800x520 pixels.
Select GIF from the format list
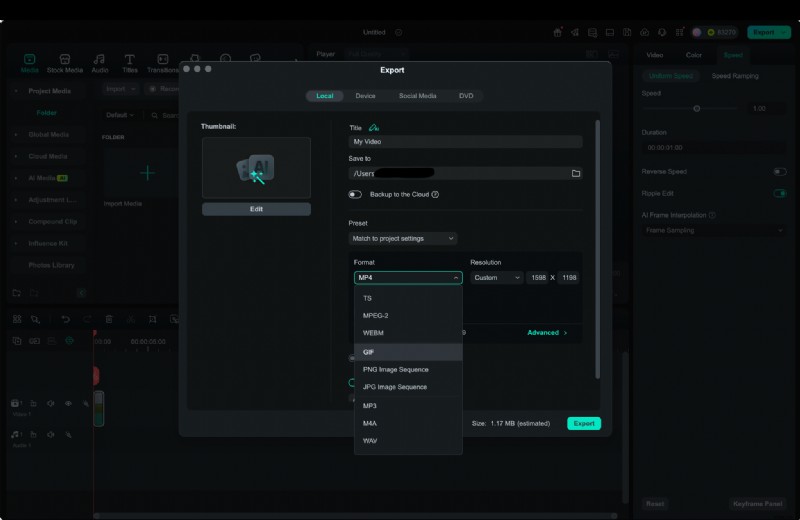(369, 352)
